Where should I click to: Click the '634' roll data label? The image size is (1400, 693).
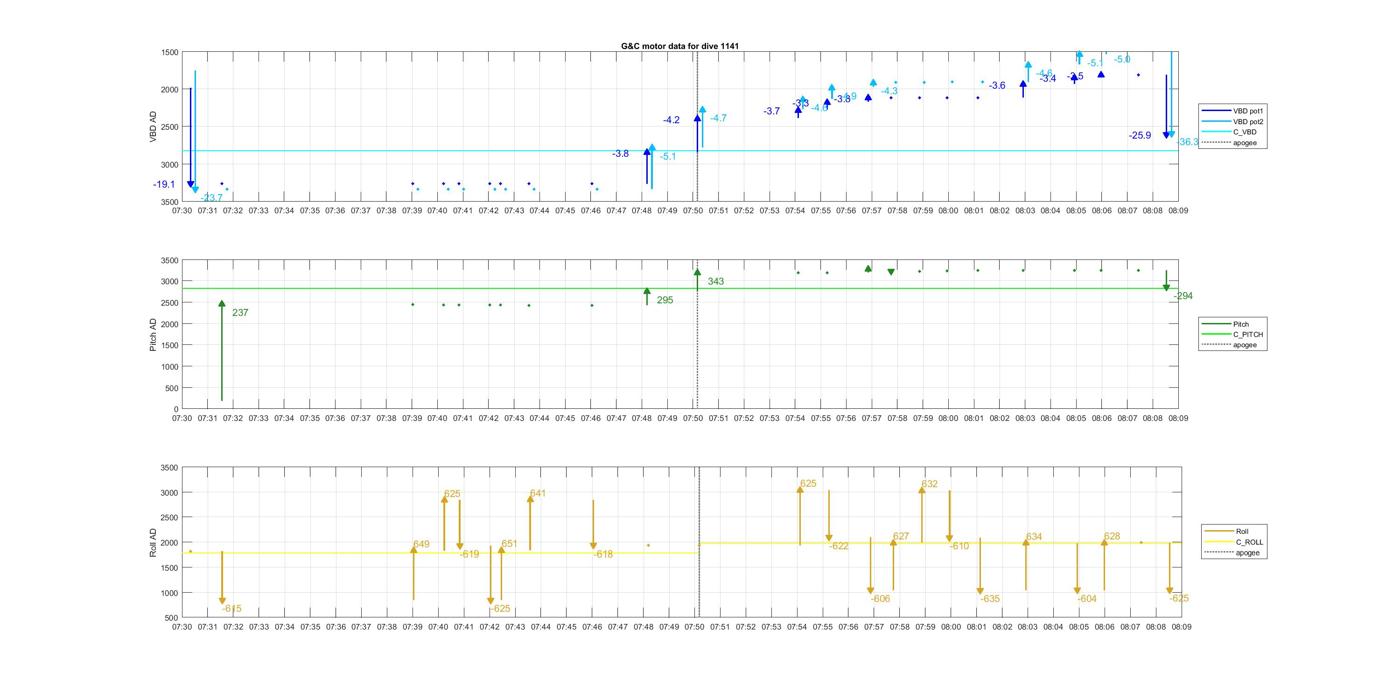(x=1033, y=537)
